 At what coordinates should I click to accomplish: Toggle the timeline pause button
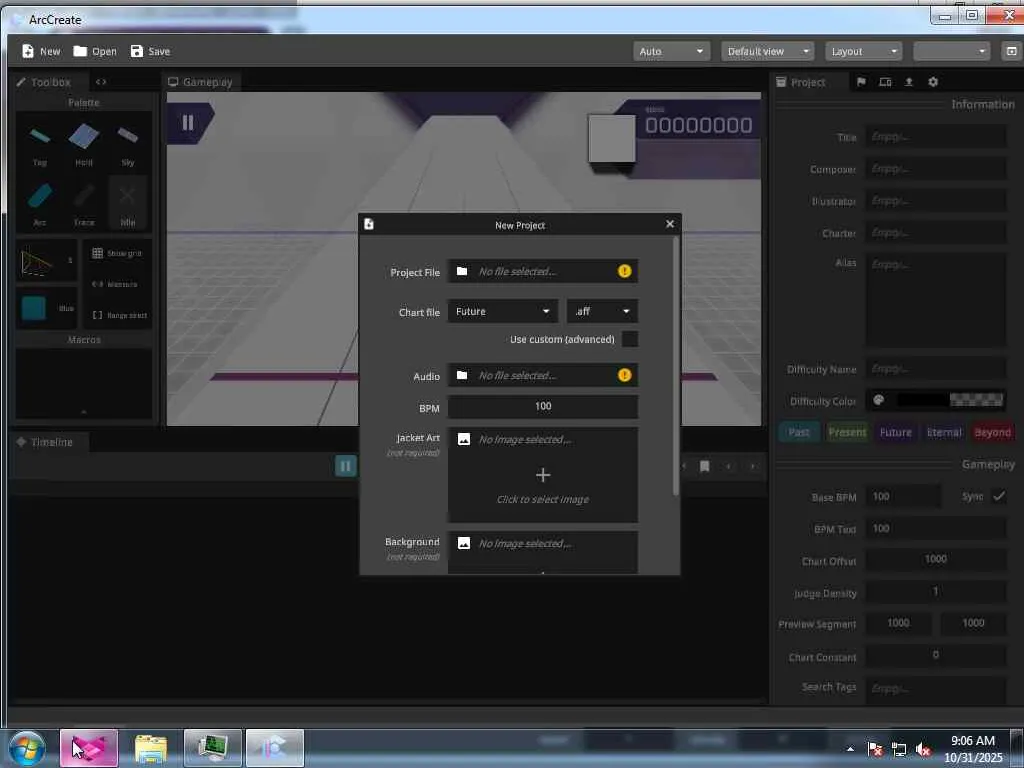[x=345, y=466]
